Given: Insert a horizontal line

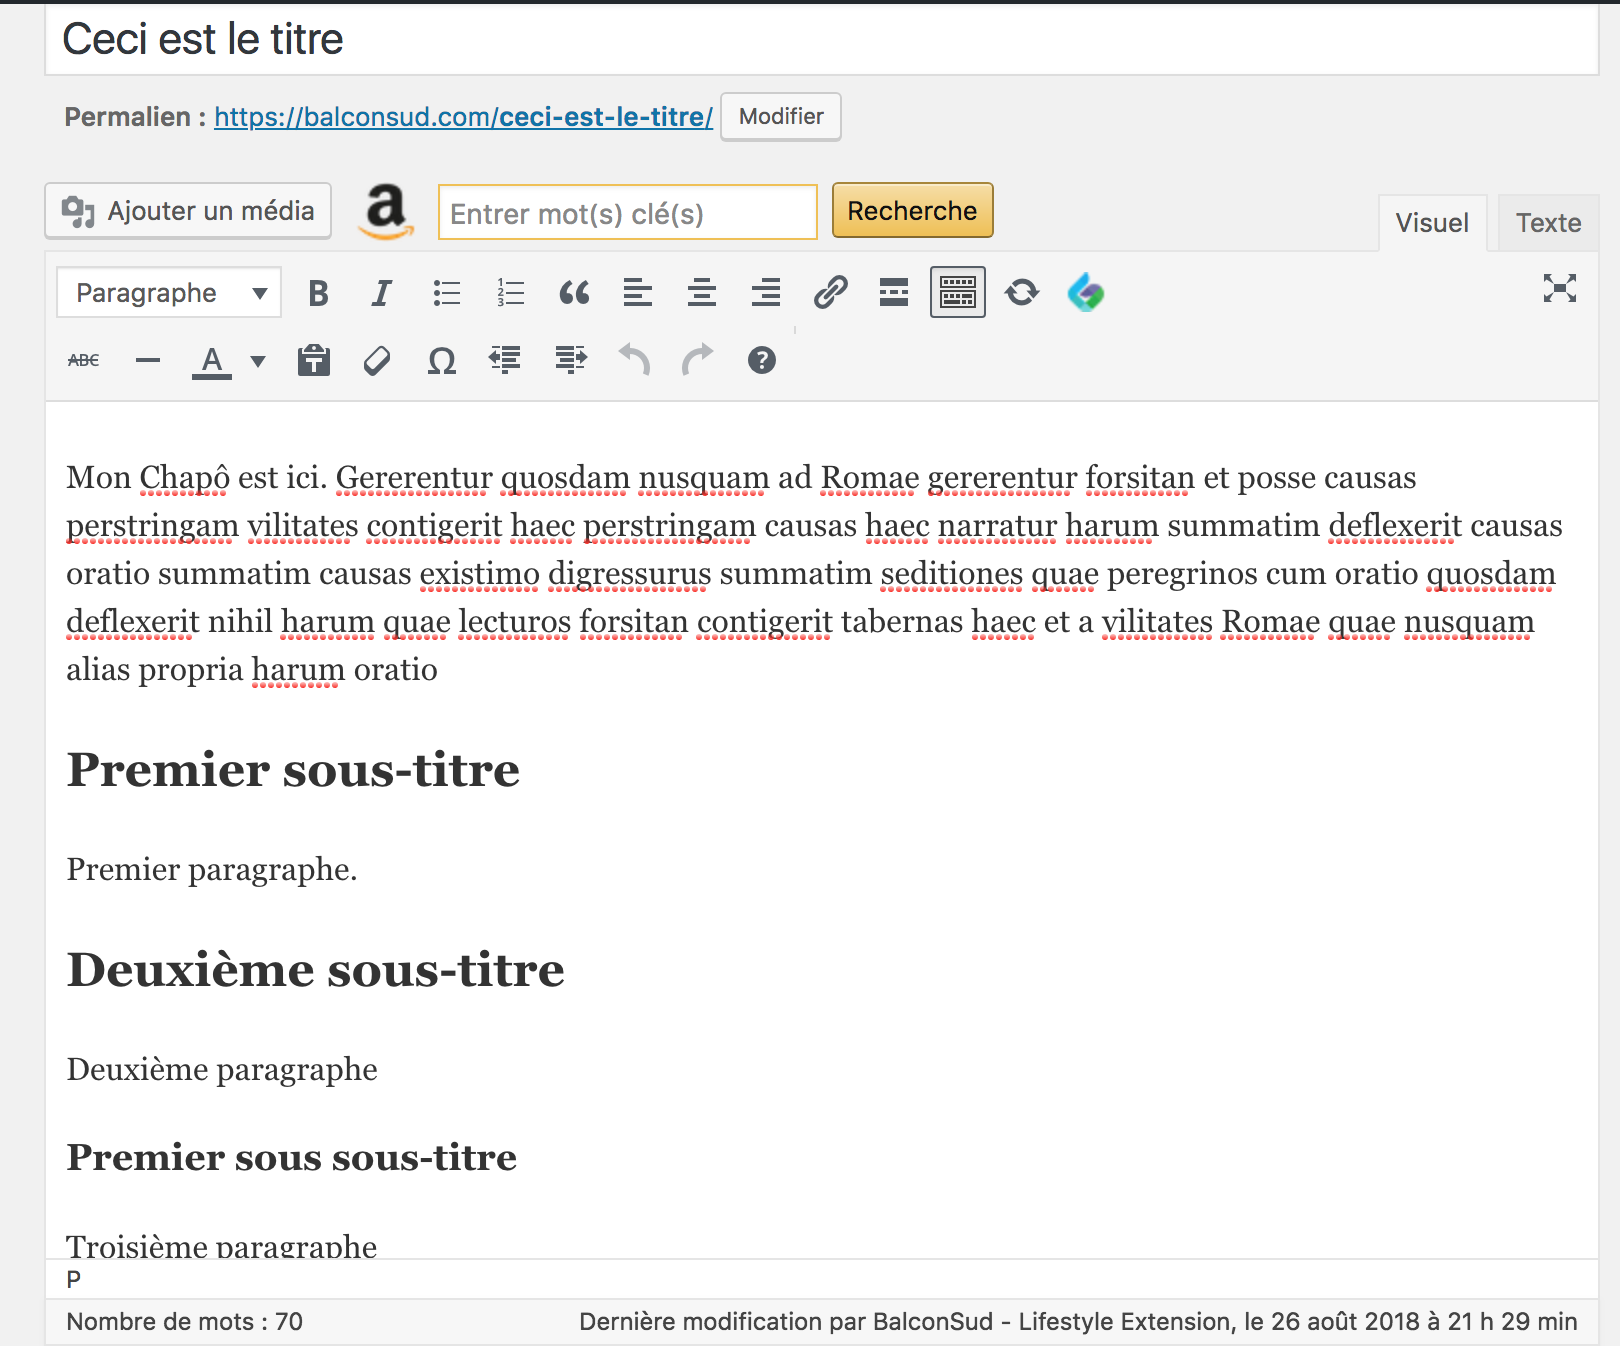Looking at the screenshot, I should coord(148,360).
